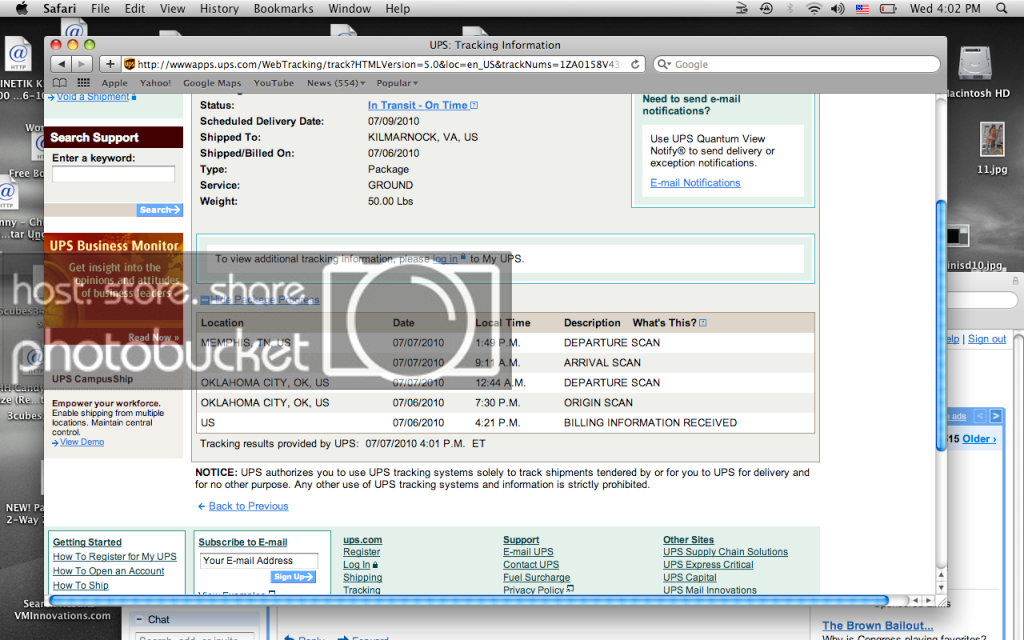Collapse the Chat panel in background window
The width and height of the screenshot is (1024, 640).
click(139, 619)
